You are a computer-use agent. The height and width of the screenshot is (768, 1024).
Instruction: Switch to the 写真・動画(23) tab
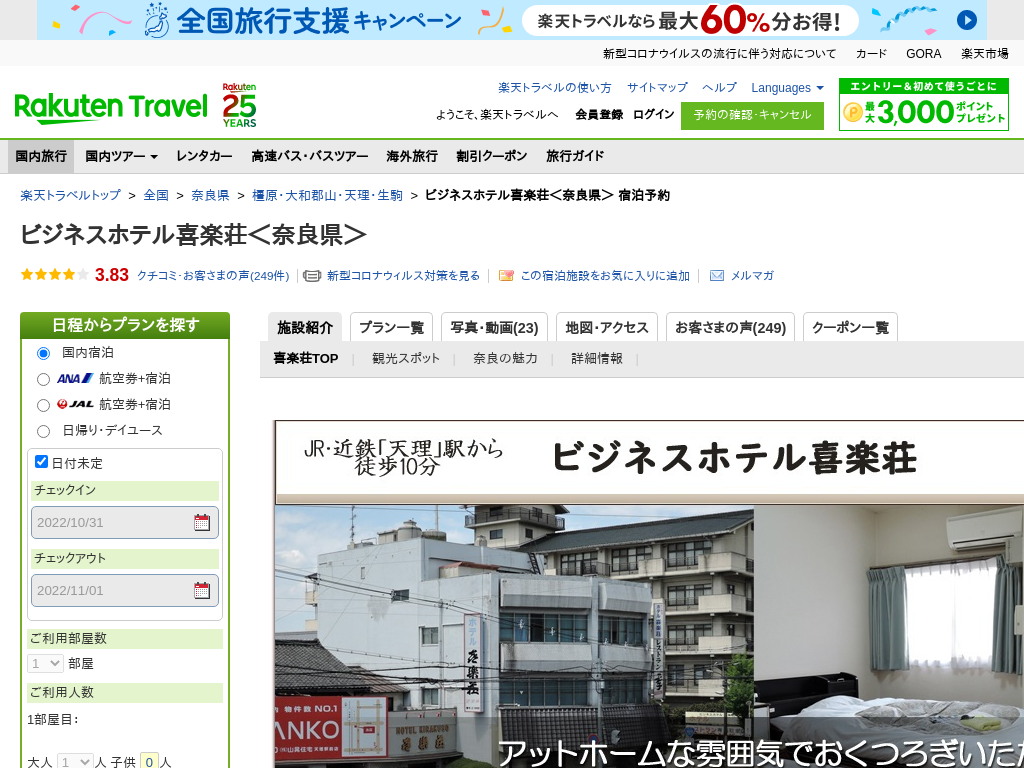coord(494,327)
